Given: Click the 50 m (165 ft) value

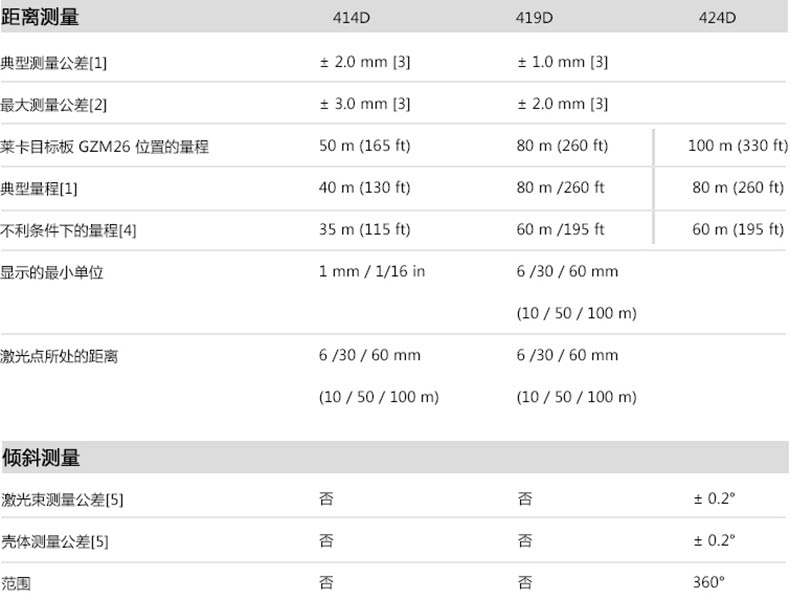Looking at the screenshot, I should [x=364, y=146].
